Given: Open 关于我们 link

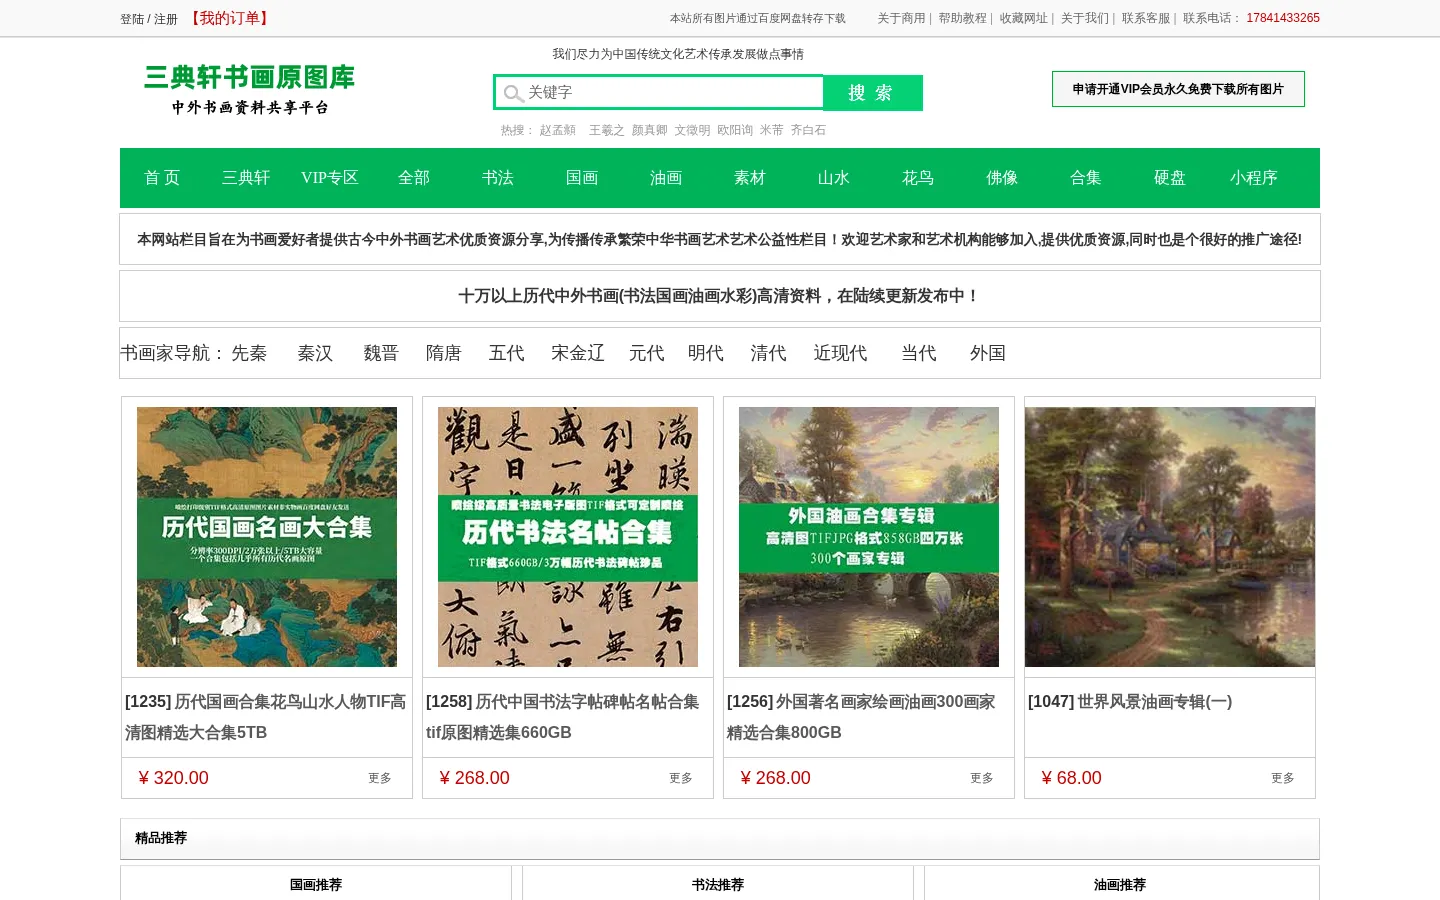Looking at the screenshot, I should point(1084,18).
